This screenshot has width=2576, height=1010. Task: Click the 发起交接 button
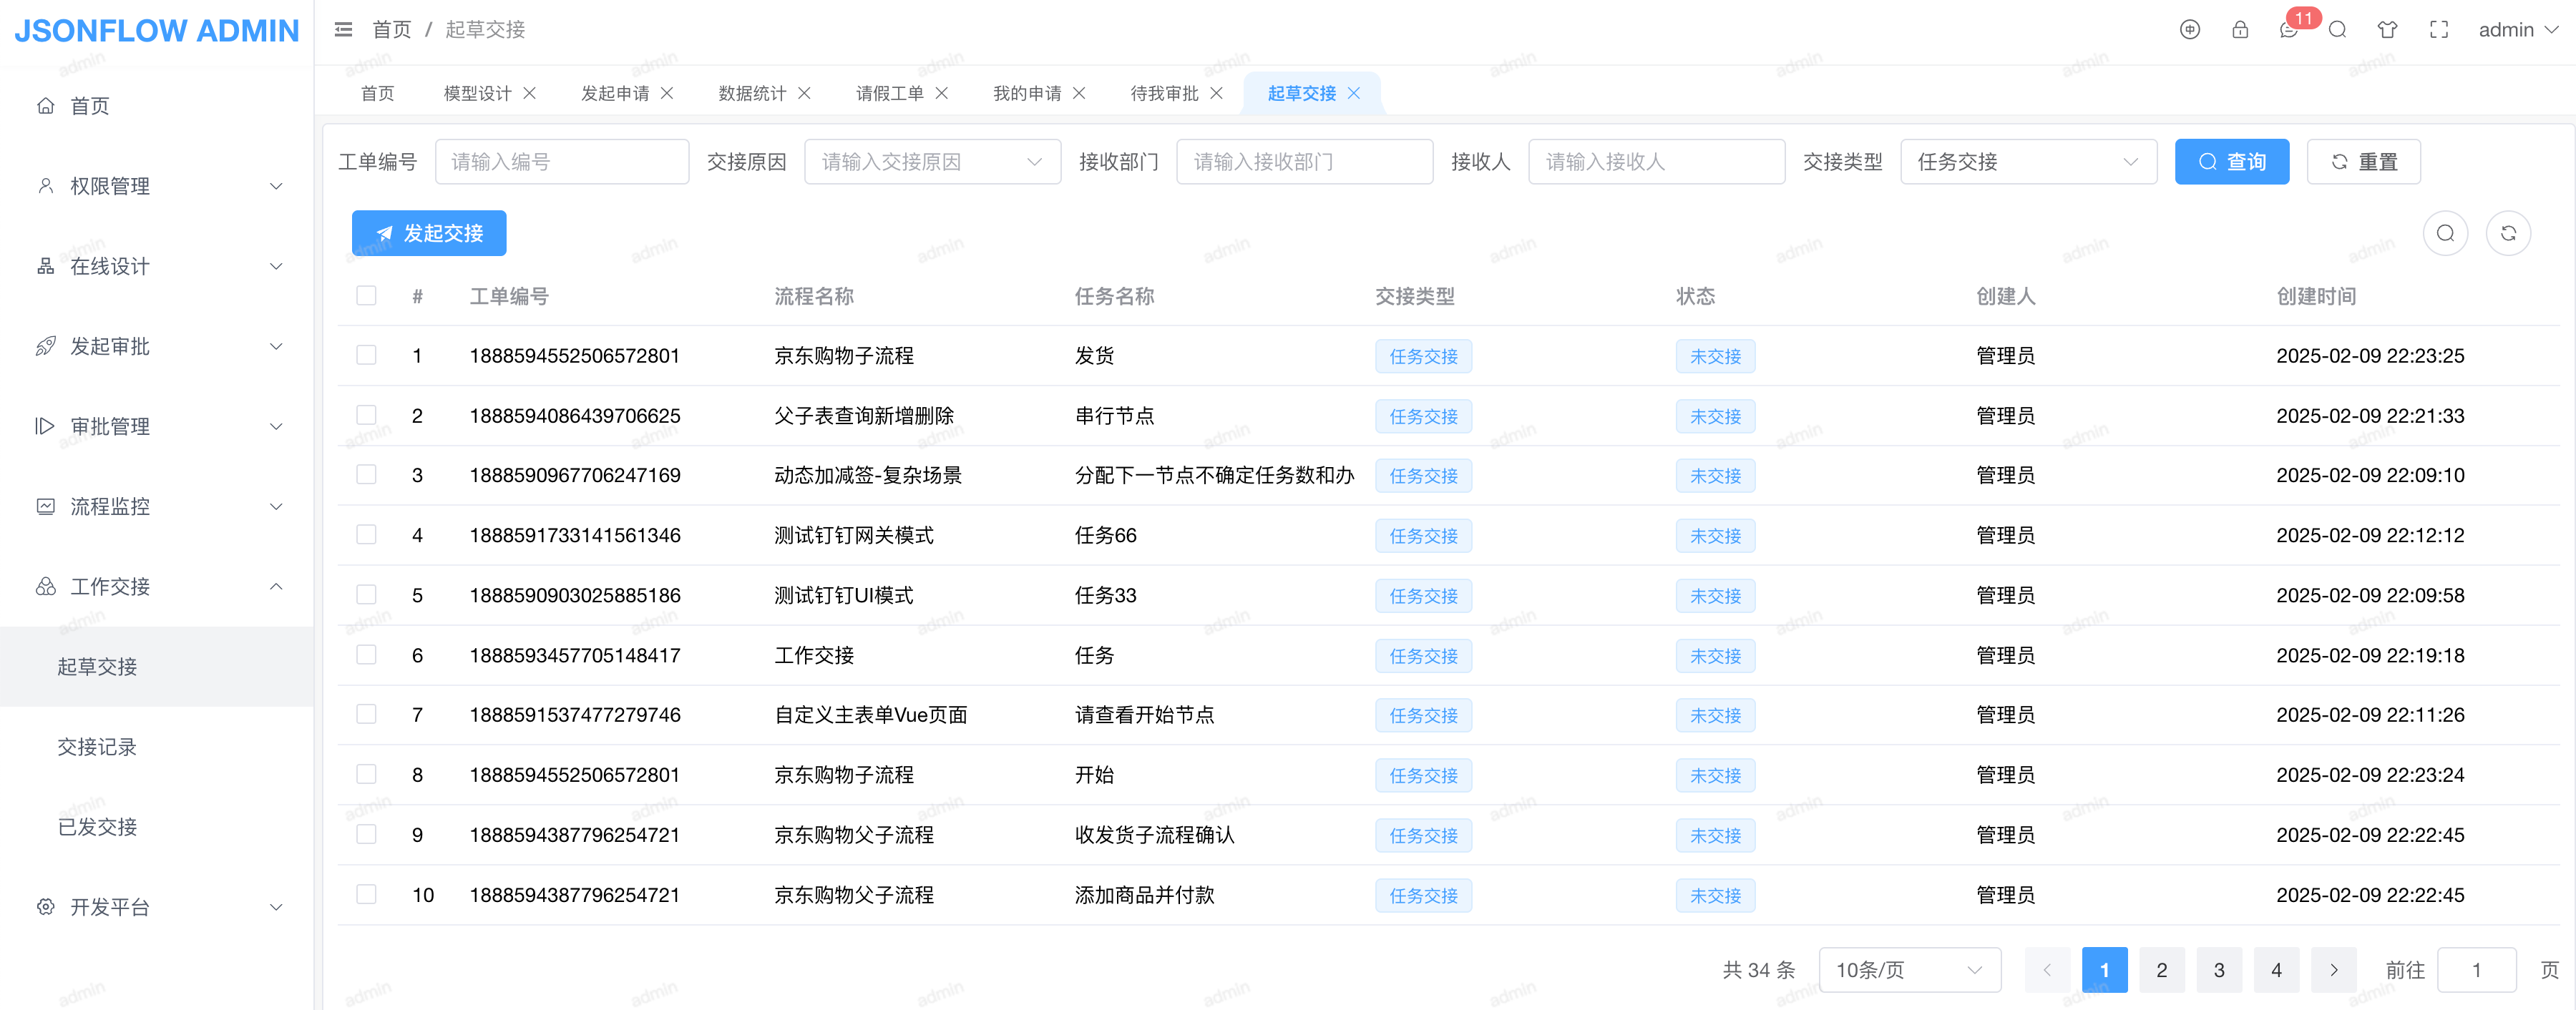click(x=429, y=233)
